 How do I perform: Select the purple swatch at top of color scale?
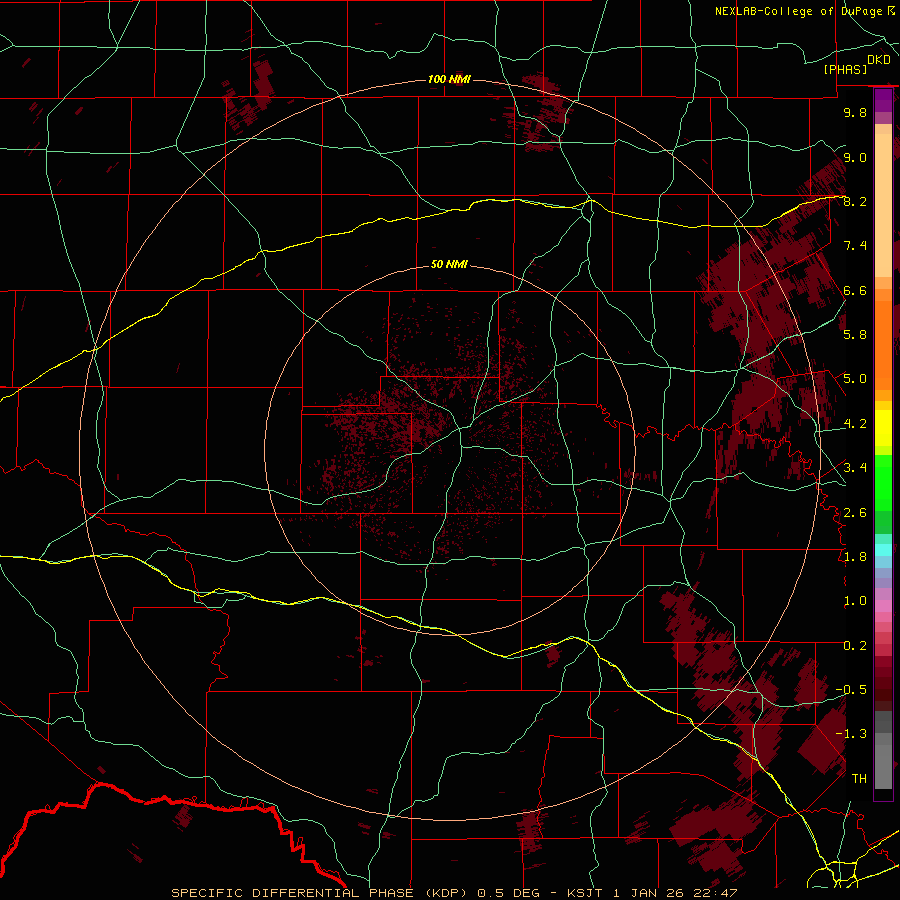click(x=883, y=100)
